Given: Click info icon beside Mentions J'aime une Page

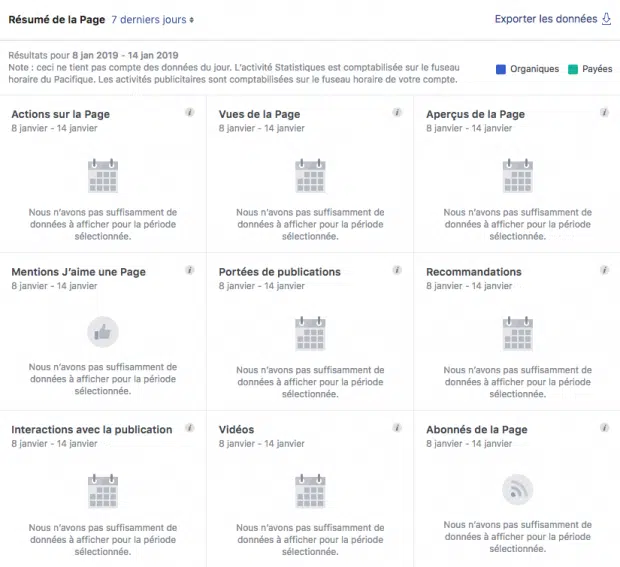Looking at the screenshot, I should (190, 270).
